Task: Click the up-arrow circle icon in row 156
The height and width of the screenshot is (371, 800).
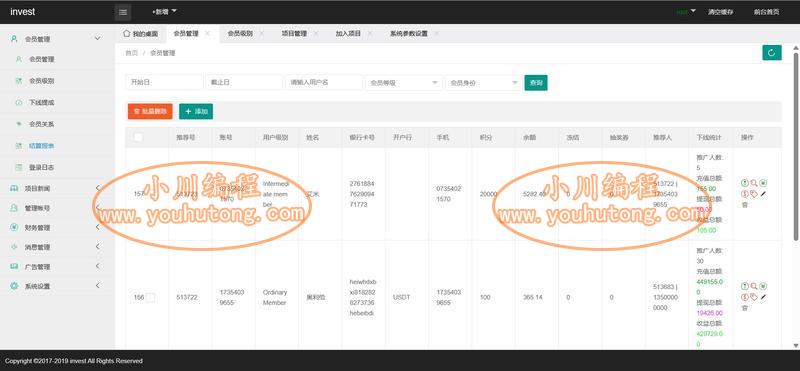Action: (x=744, y=286)
